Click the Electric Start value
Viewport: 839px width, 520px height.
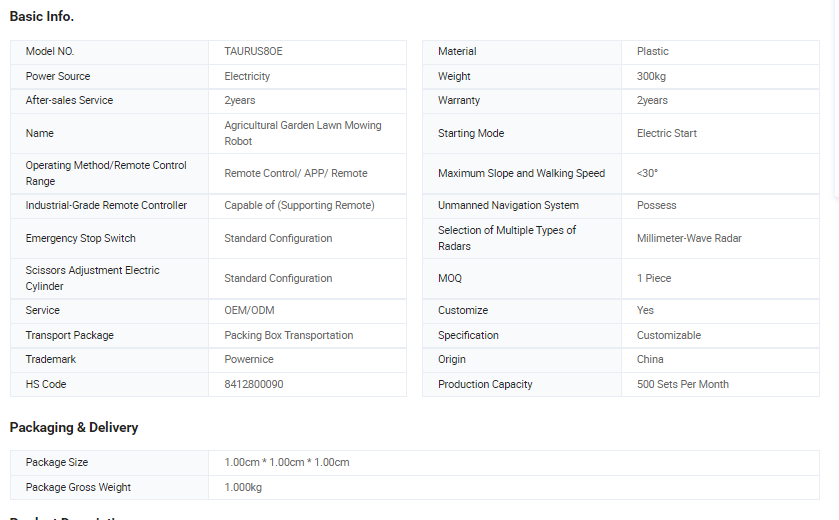click(x=667, y=133)
